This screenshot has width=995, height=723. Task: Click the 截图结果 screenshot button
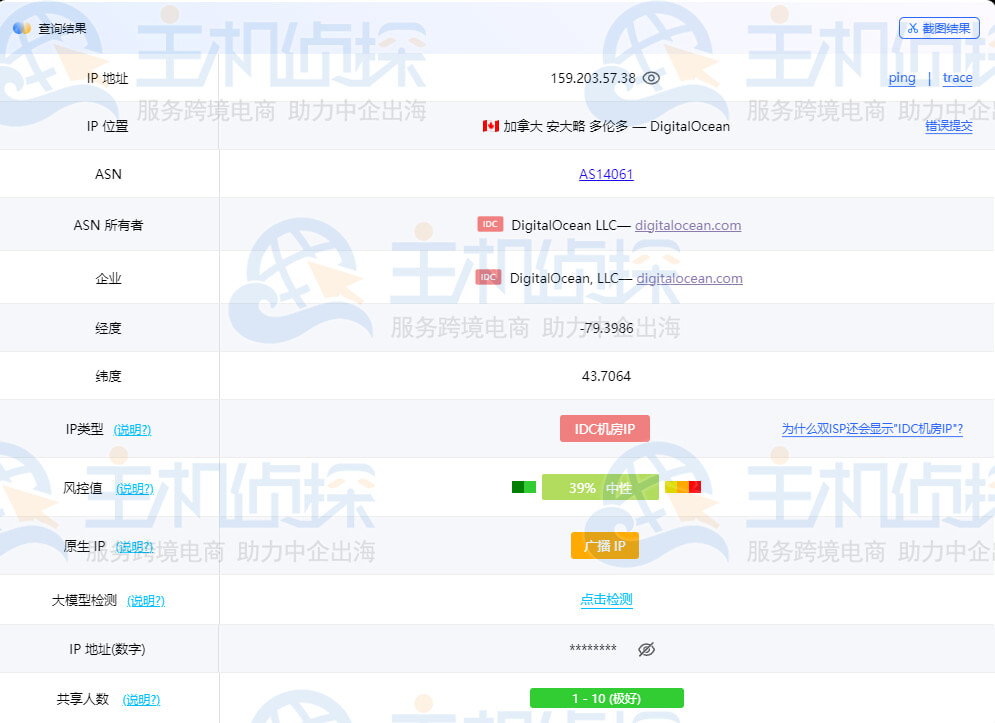(939, 28)
